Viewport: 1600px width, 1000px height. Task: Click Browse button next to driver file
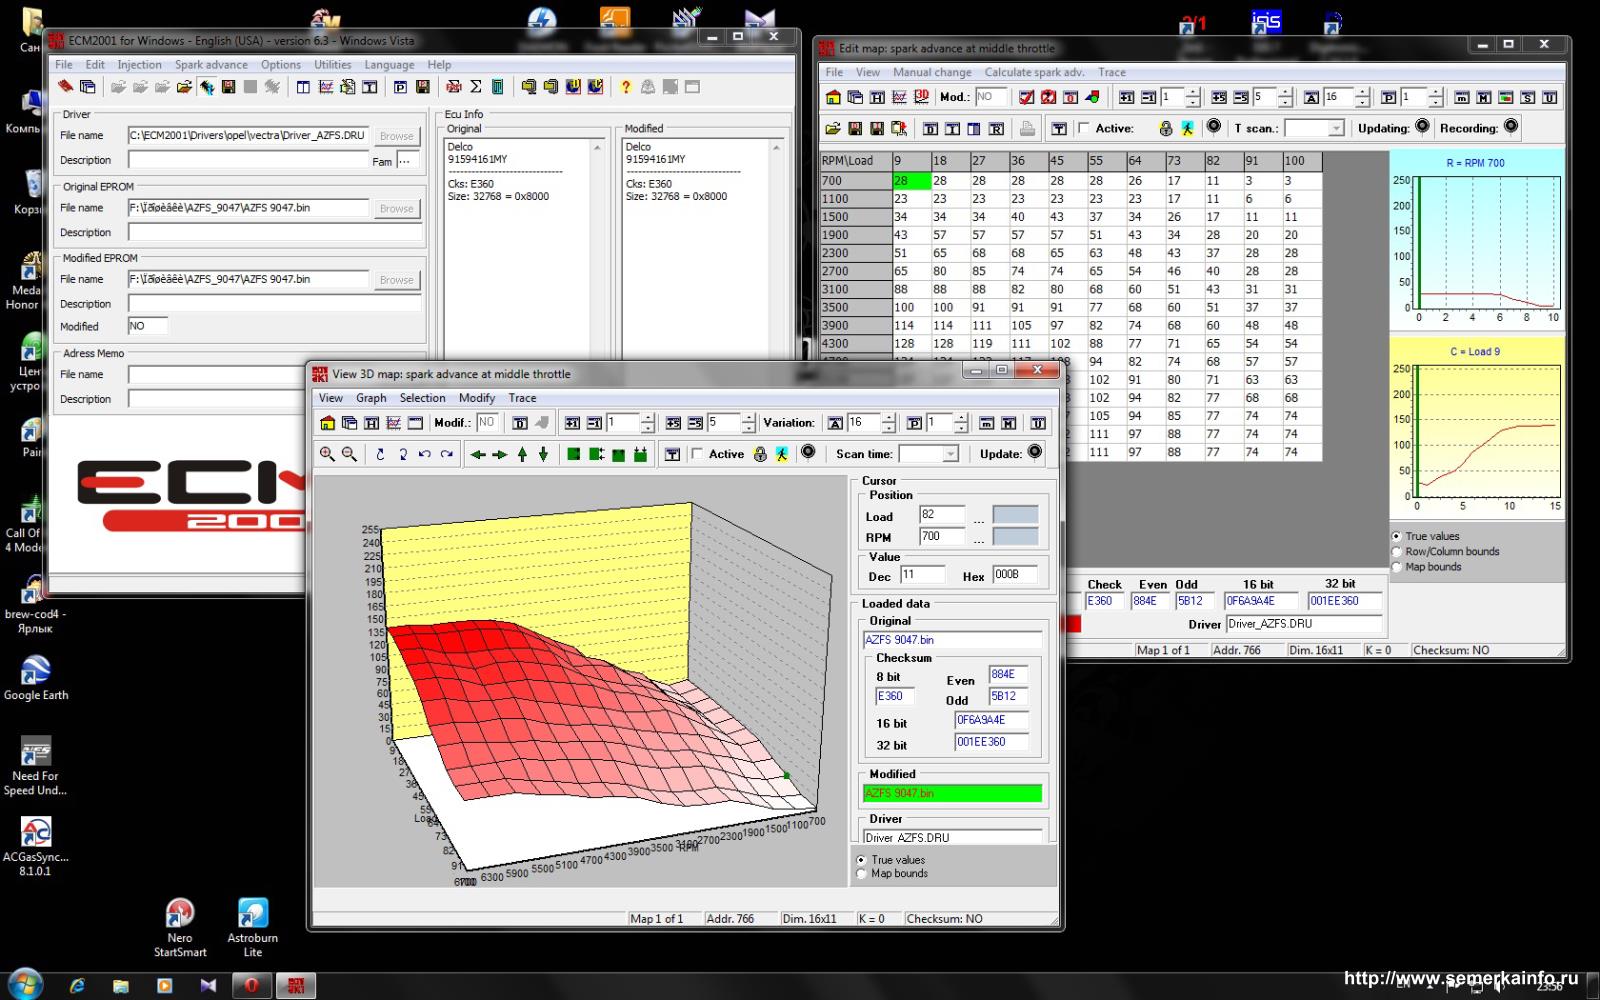coord(396,136)
